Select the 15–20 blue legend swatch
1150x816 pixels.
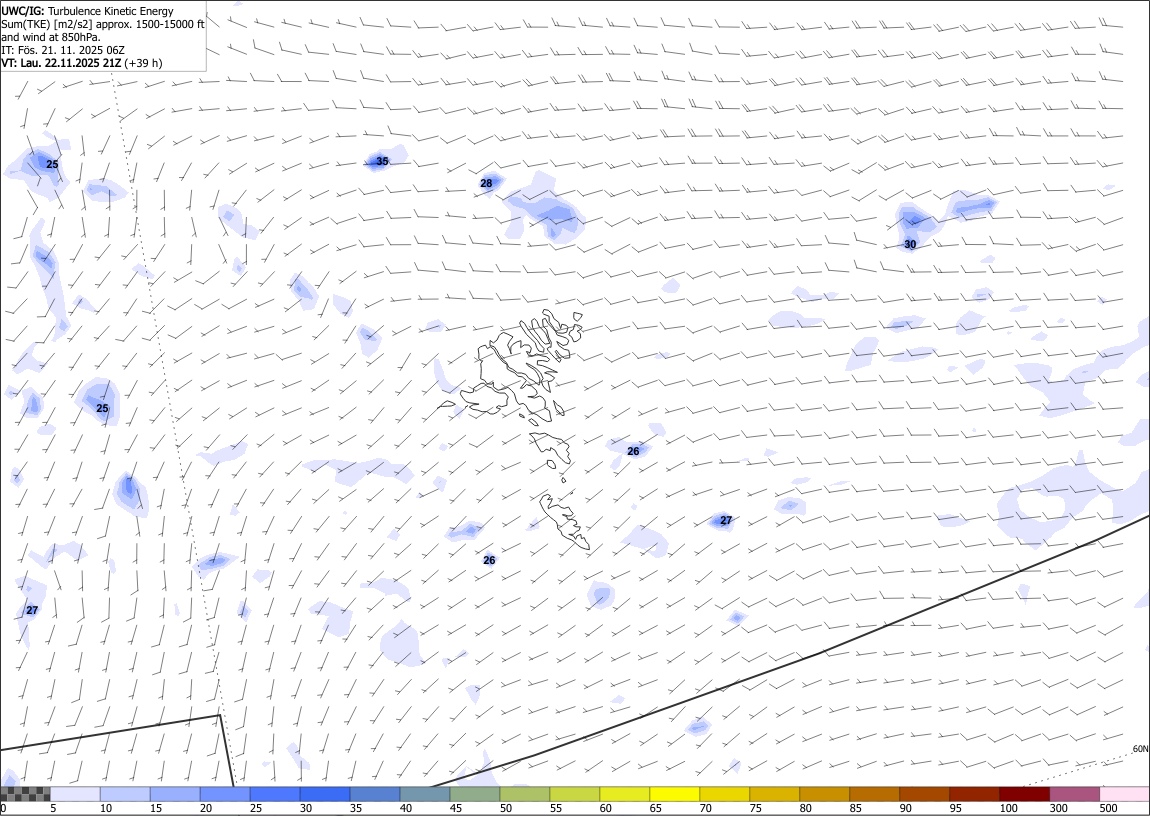pyautogui.click(x=175, y=794)
